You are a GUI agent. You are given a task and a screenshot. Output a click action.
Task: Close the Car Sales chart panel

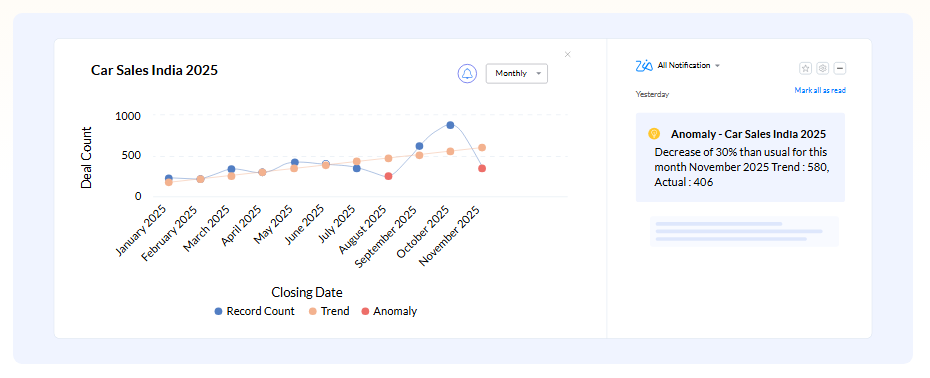tap(568, 55)
